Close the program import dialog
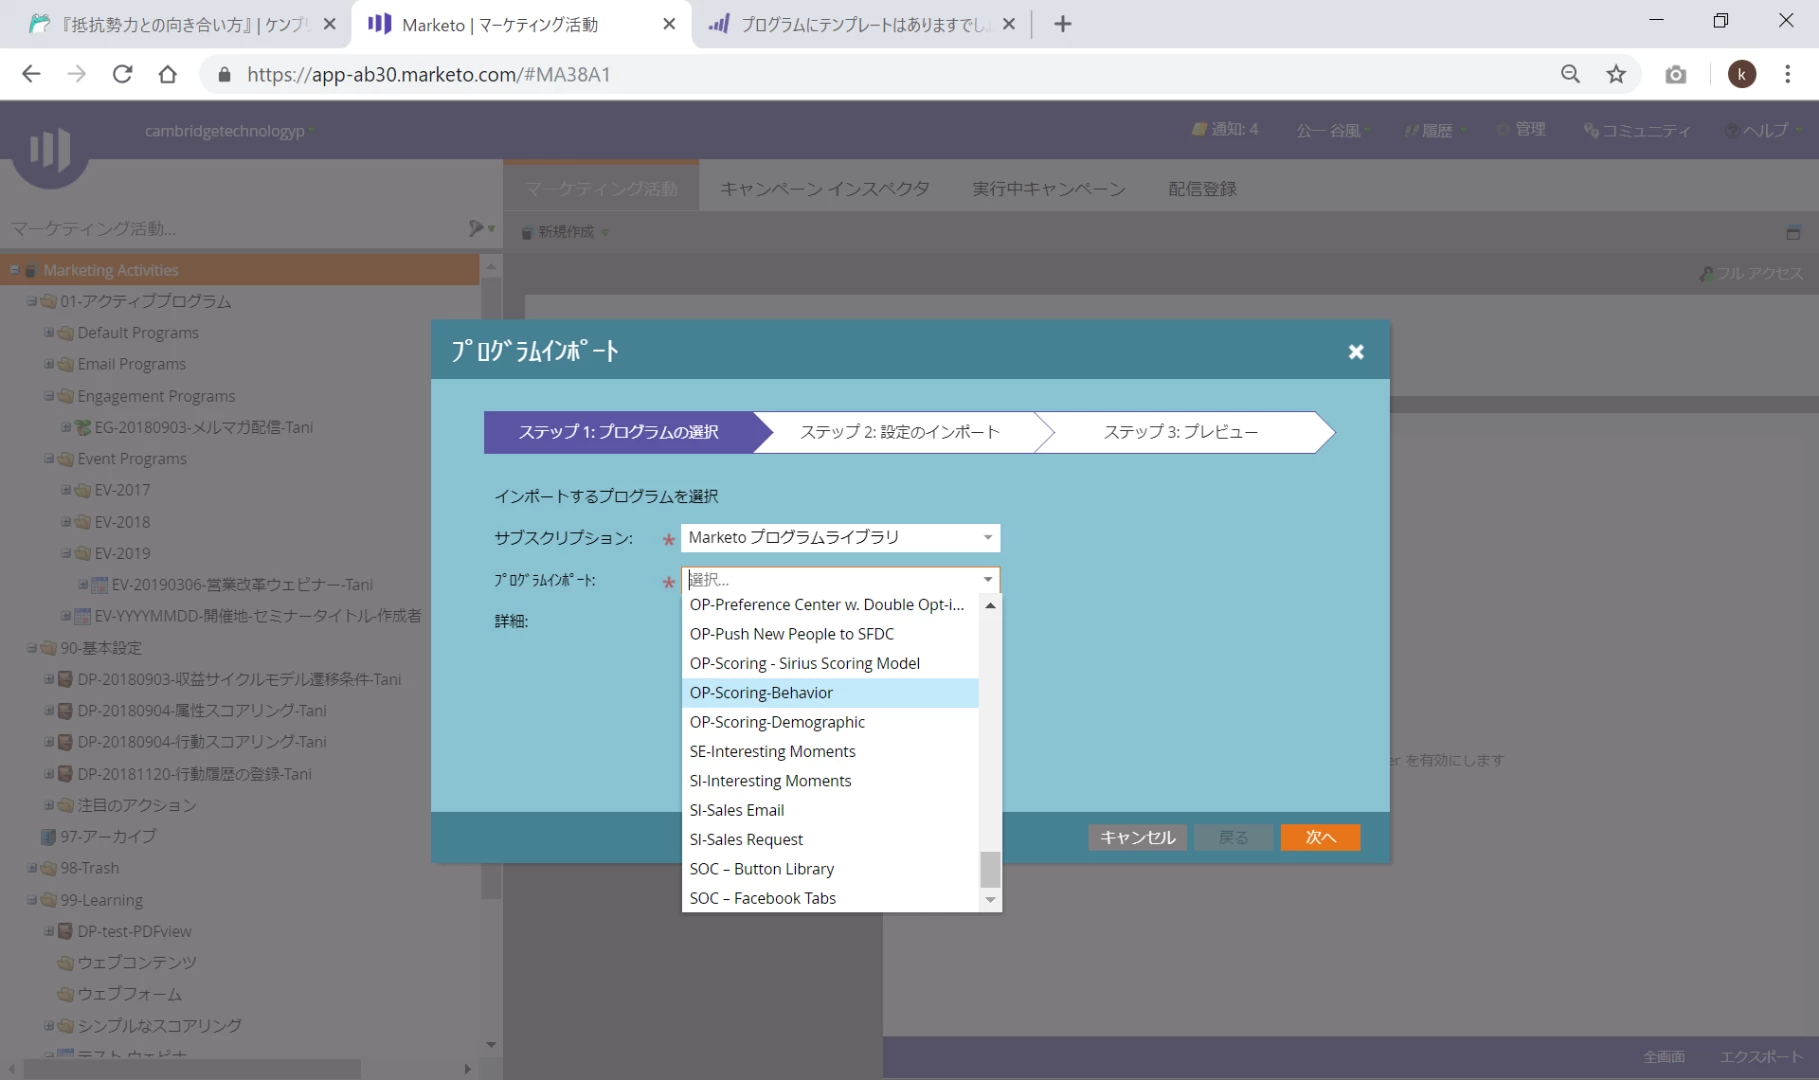 [1355, 352]
